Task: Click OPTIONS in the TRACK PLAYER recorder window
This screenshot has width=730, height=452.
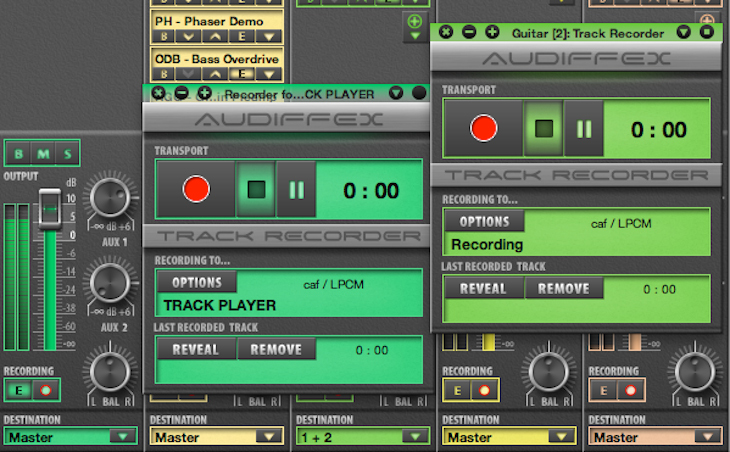Action: [x=197, y=283]
